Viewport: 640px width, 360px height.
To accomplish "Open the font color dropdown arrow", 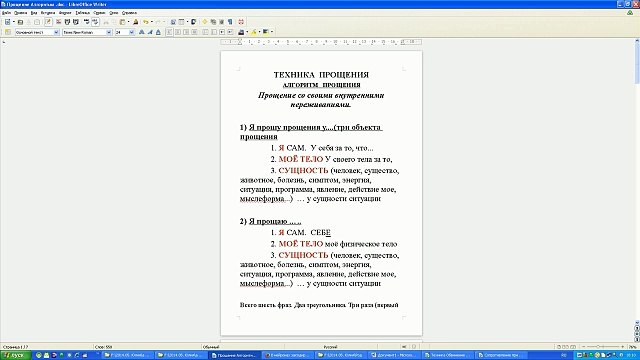I will click(247, 32).
